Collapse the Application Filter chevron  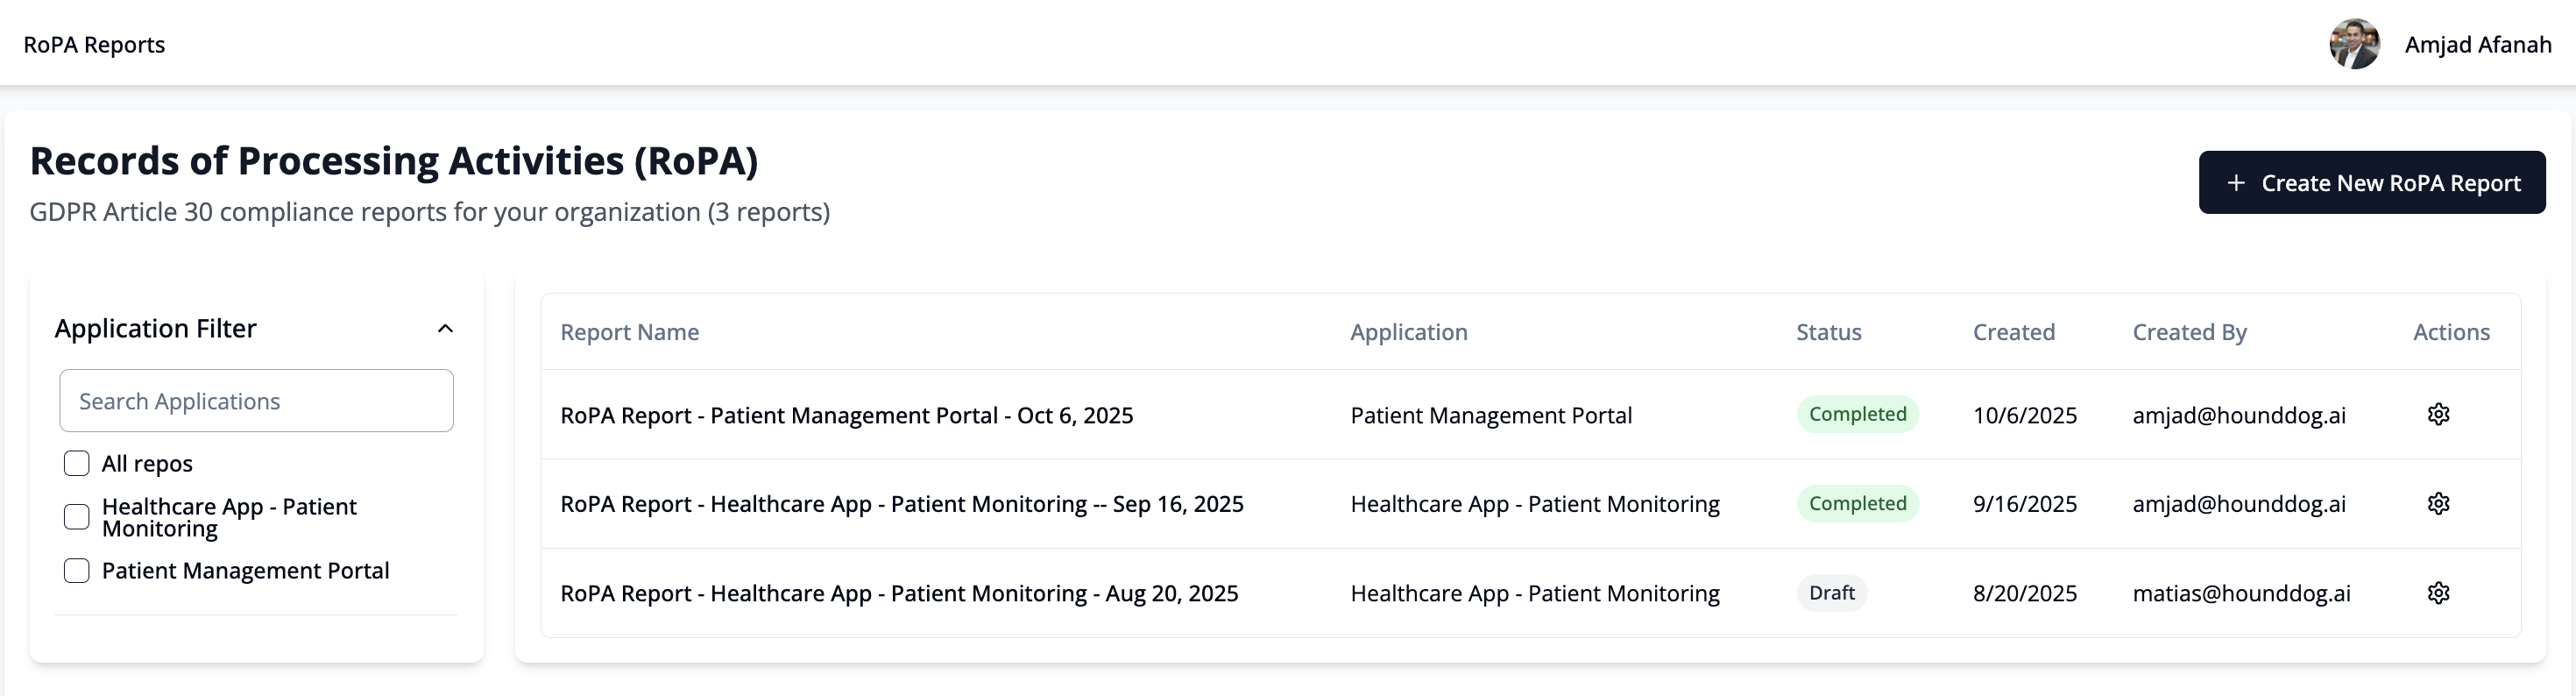446,329
